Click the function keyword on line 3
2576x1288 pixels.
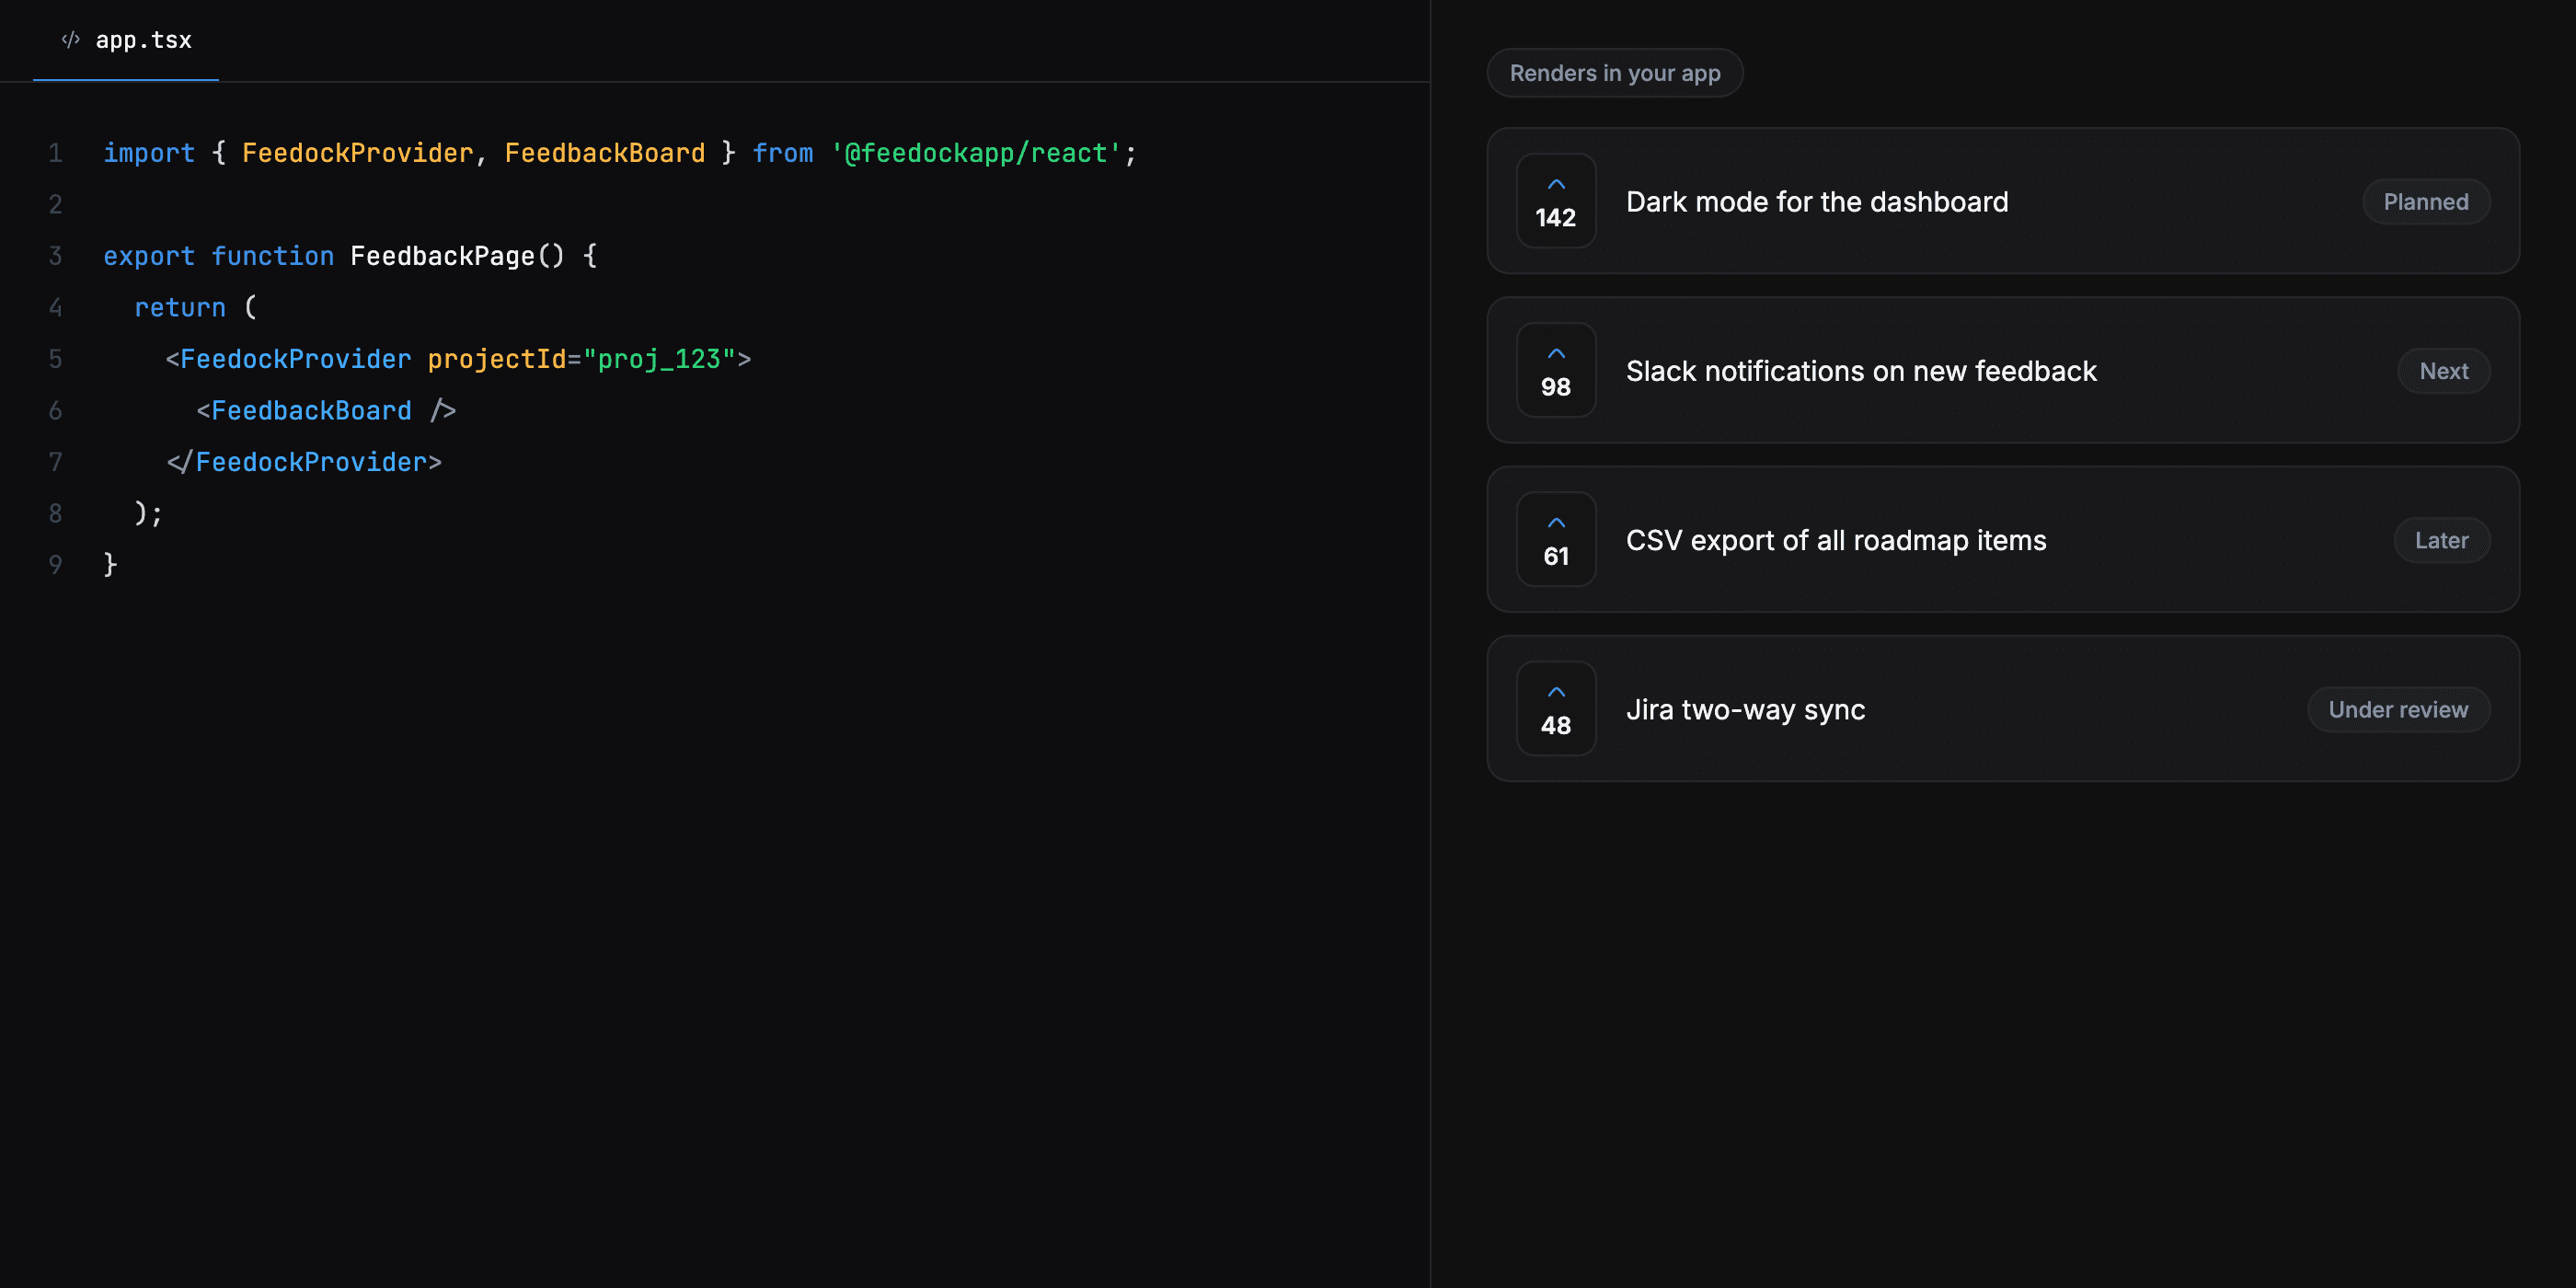pyautogui.click(x=273, y=256)
